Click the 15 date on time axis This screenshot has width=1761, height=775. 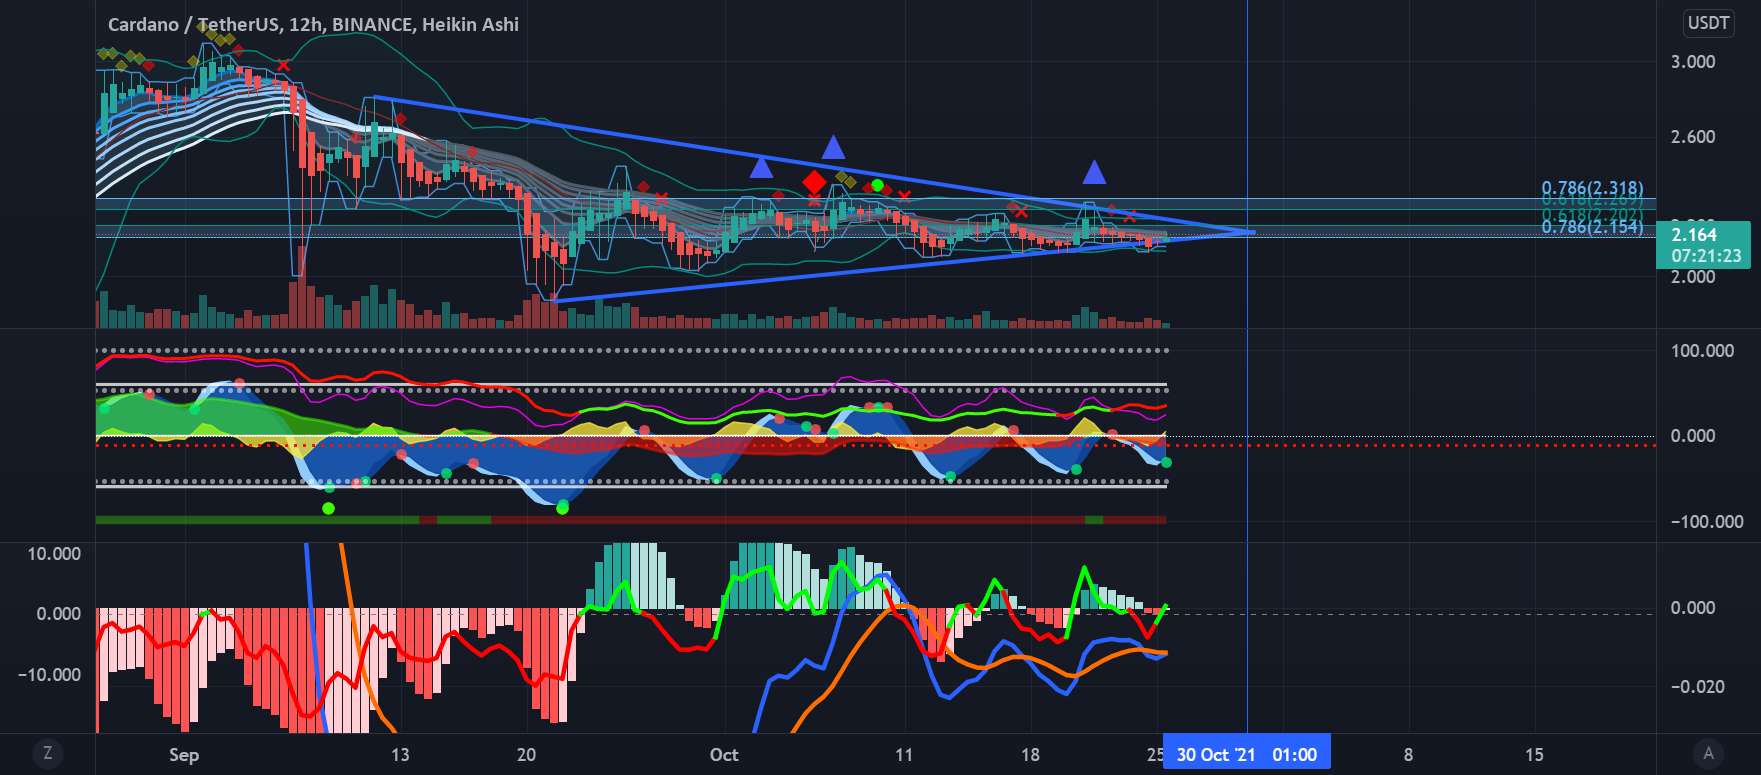pos(1534,754)
